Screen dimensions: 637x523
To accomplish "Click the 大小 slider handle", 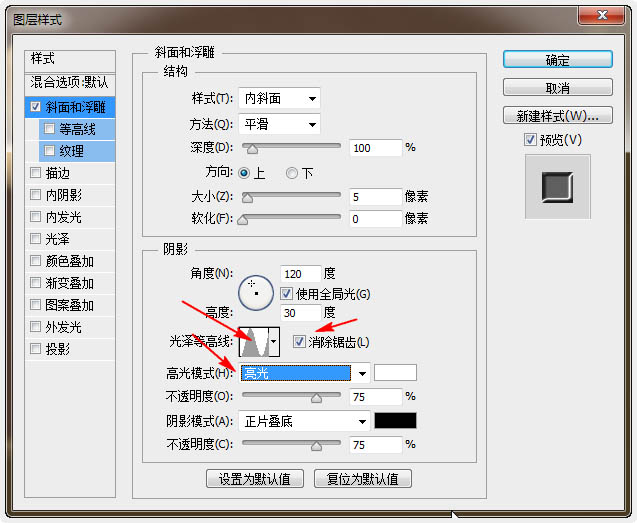I will point(247,198).
